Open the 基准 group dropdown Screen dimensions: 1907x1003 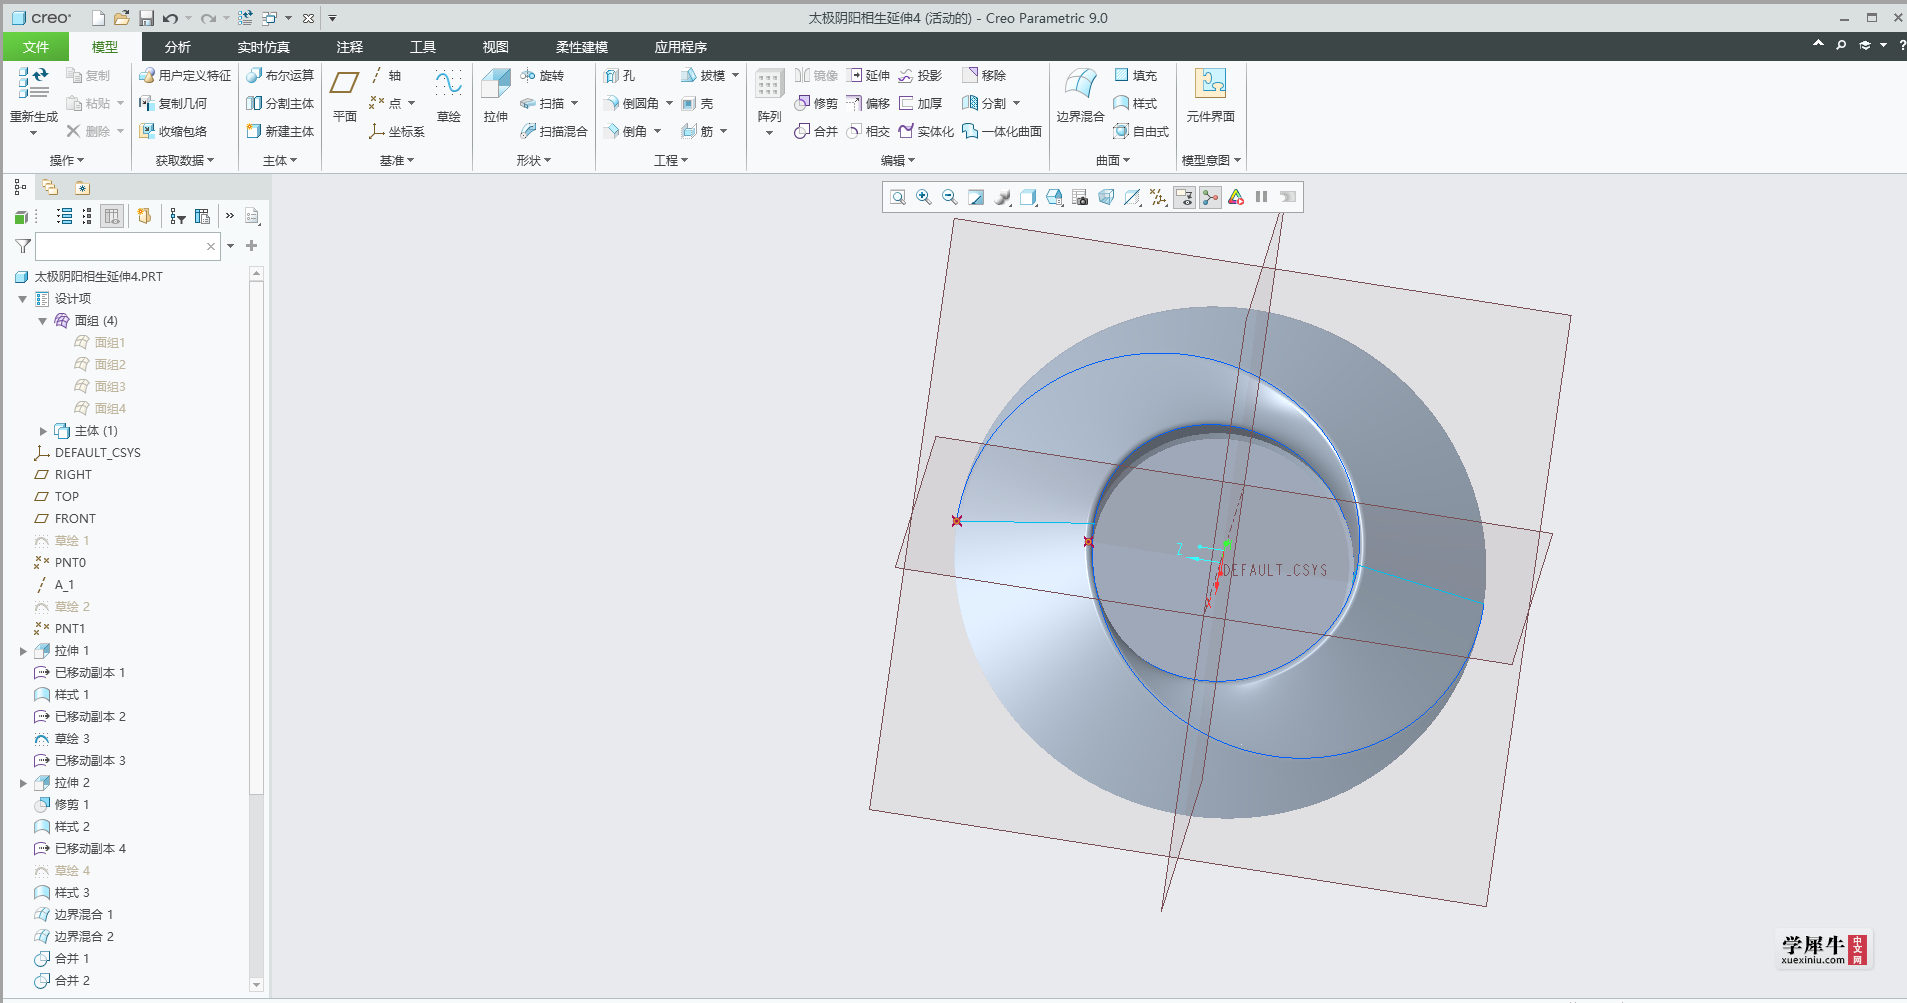pos(397,160)
